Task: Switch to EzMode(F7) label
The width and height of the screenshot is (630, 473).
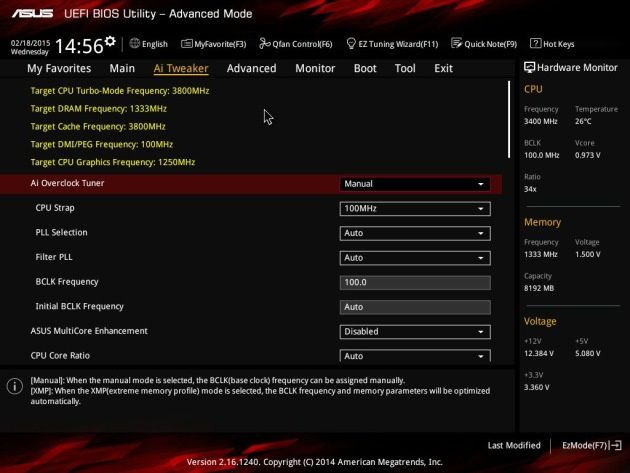Action: 585,445
